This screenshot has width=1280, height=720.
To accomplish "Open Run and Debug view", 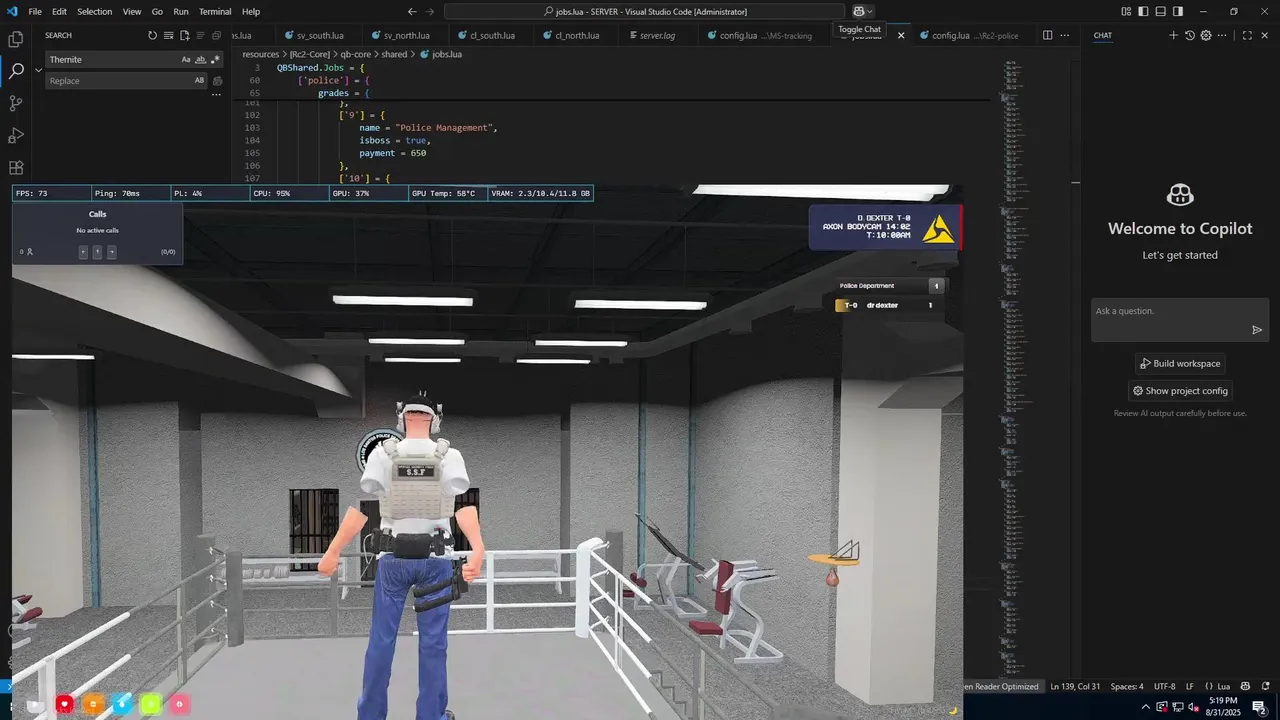I will (x=16, y=135).
